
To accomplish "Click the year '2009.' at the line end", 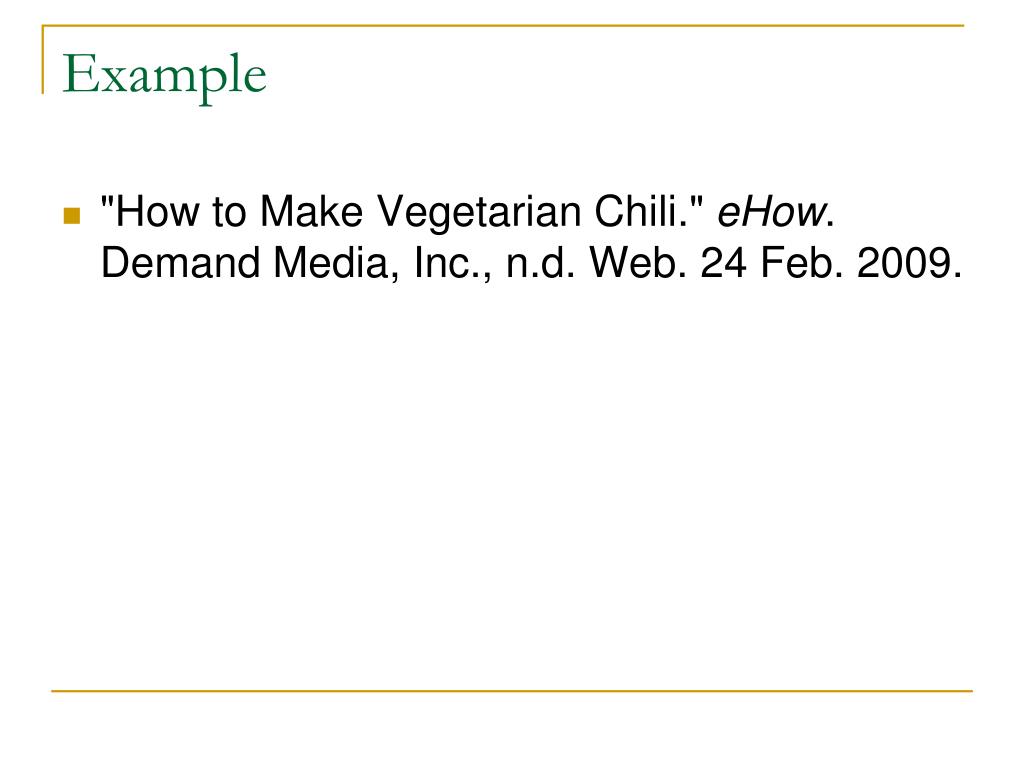I will click(x=909, y=263).
